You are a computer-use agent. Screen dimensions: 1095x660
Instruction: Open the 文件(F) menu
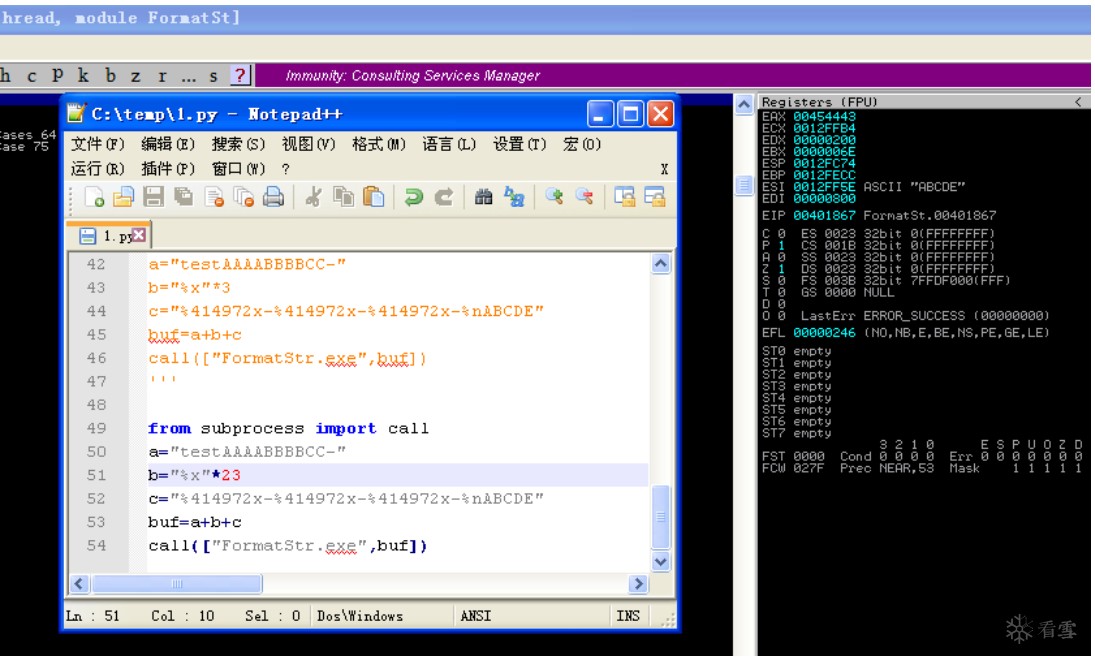98,145
